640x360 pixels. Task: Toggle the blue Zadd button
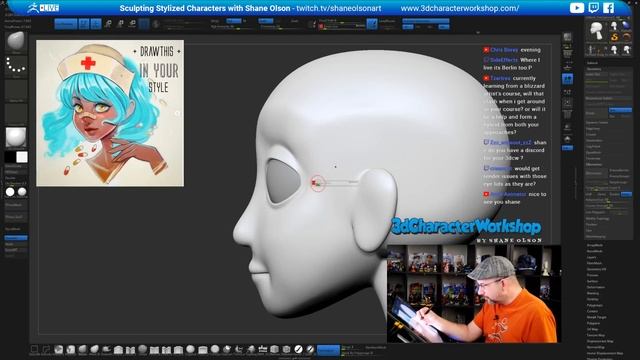[x=265, y=21]
